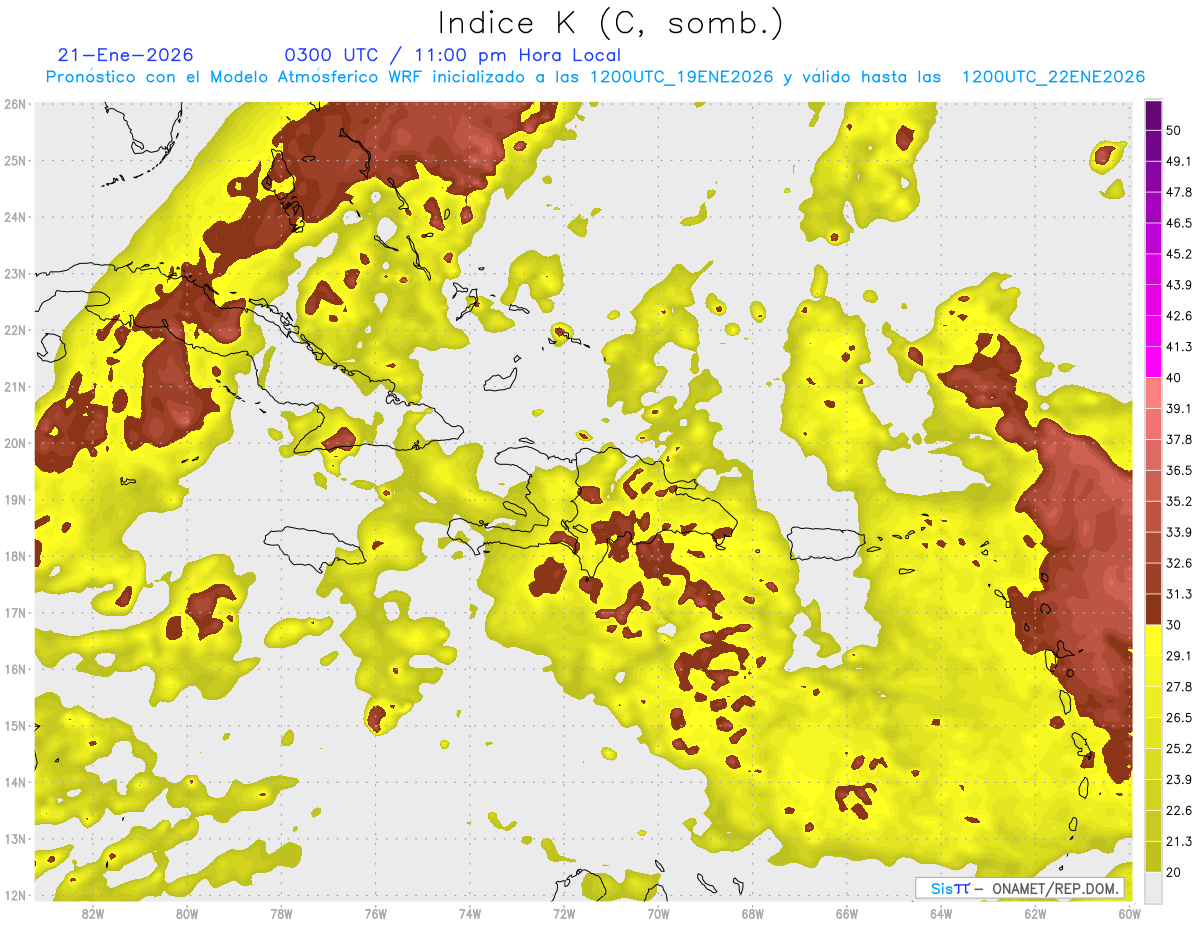Click the legend value "36.5"
Viewport: 1200px width, 927px height.
point(1178,470)
